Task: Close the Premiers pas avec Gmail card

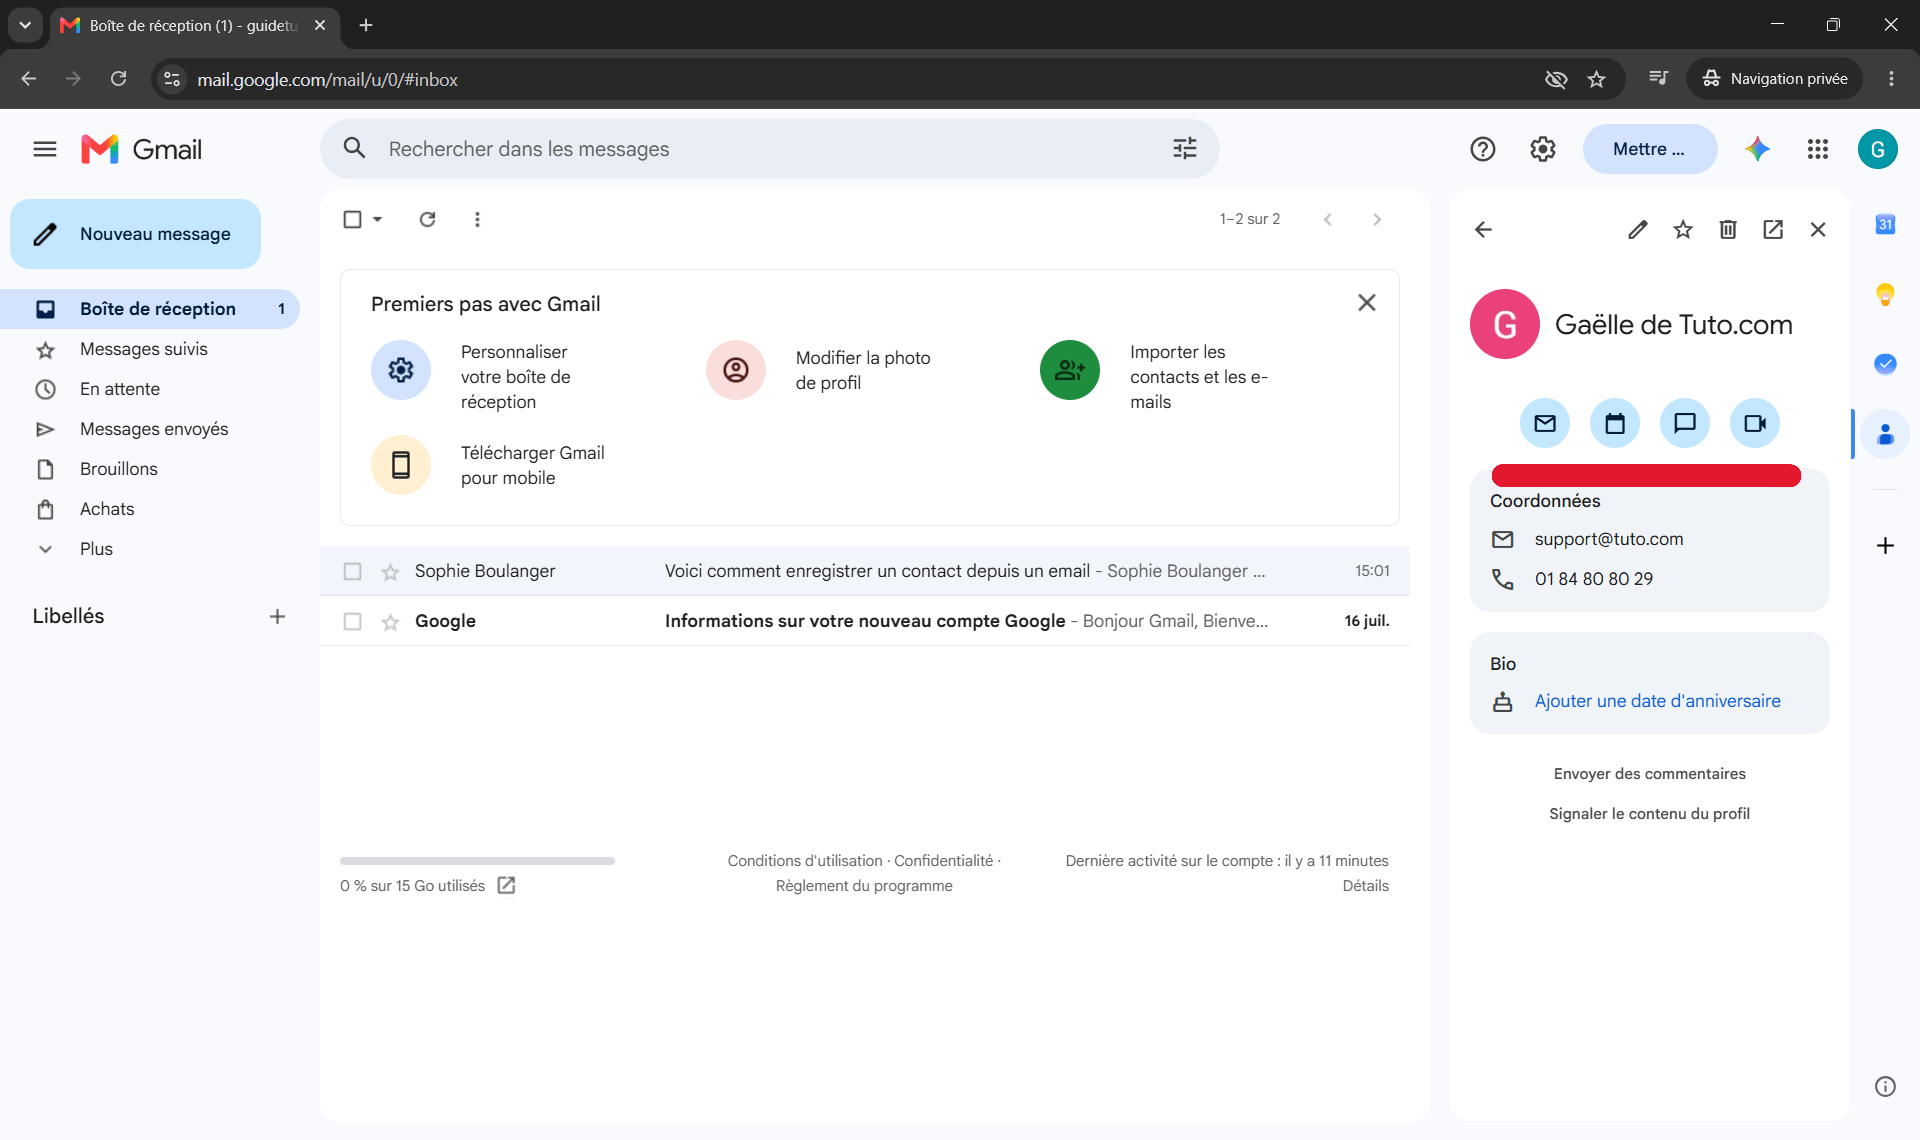Action: click(x=1366, y=303)
